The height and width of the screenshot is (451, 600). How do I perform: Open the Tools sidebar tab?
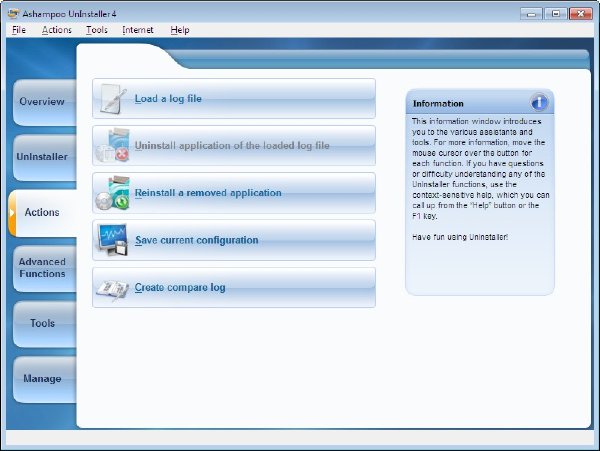[x=44, y=324]
